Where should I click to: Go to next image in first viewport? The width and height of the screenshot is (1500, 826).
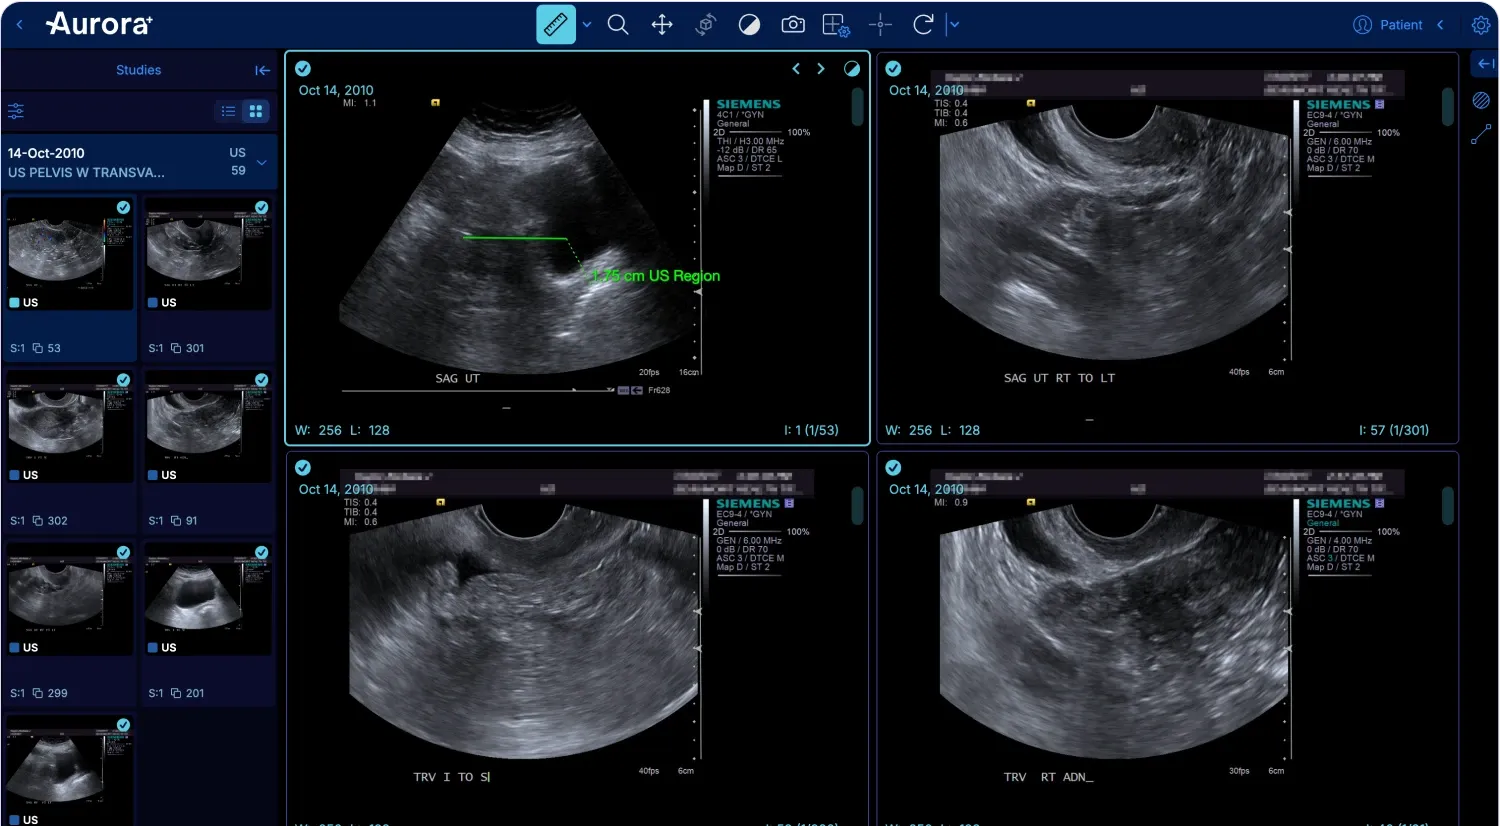821,69
